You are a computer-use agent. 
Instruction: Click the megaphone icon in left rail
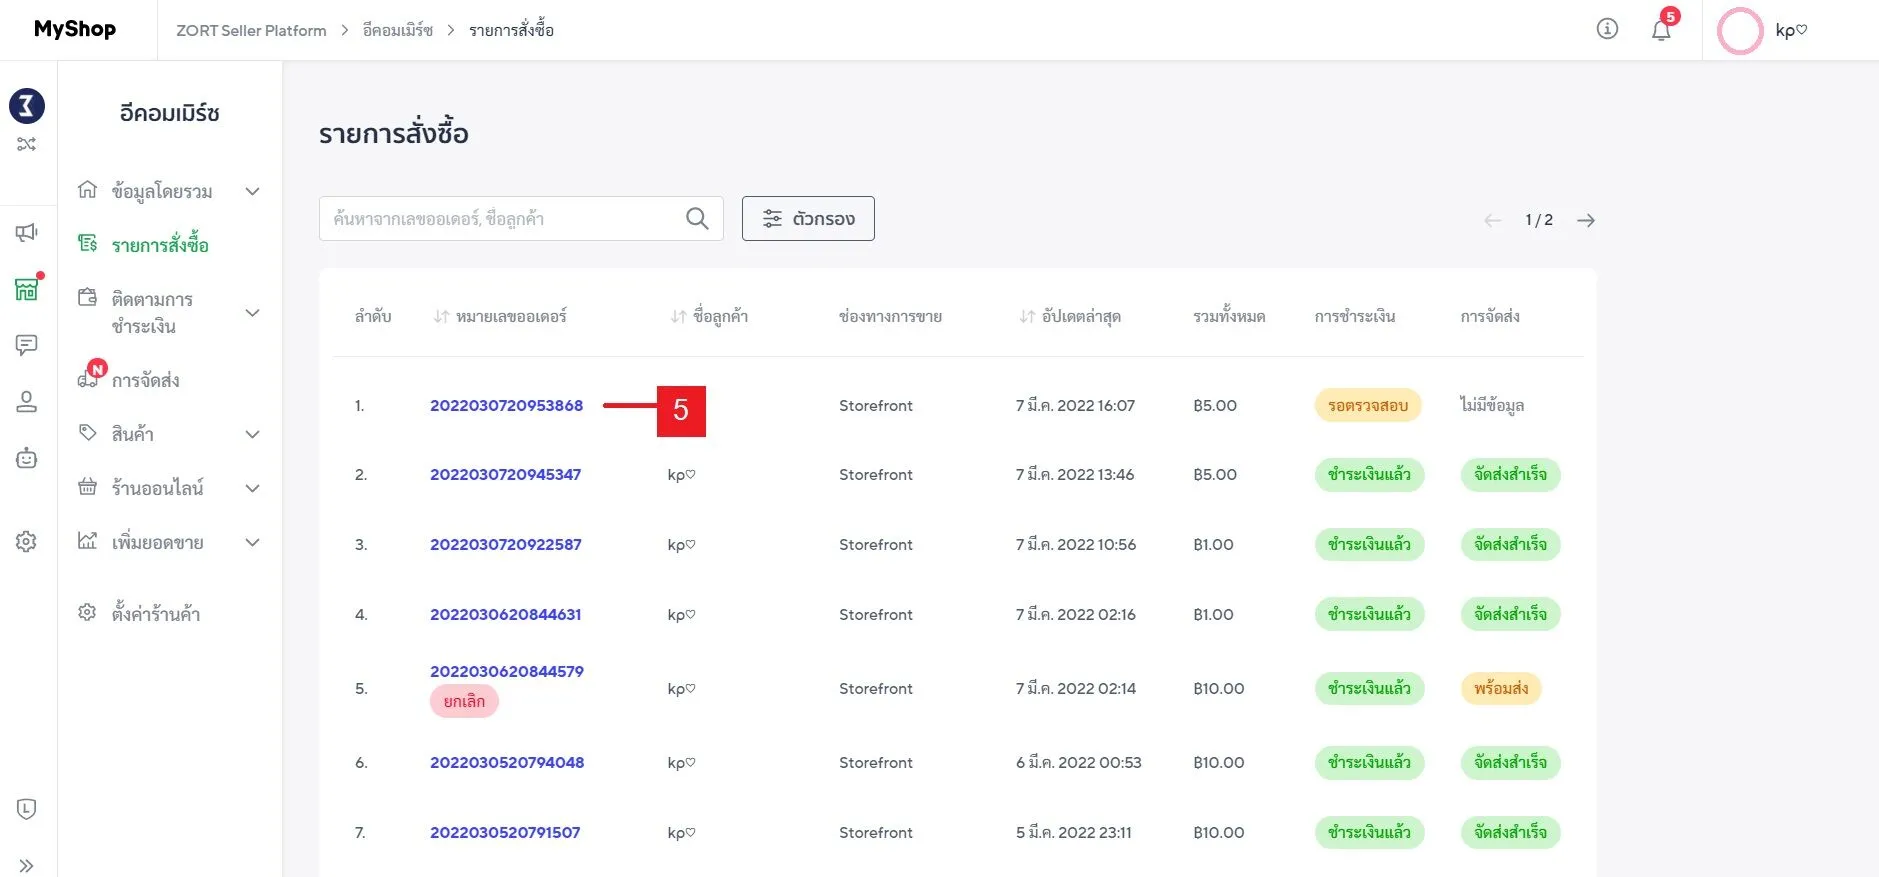27,233
